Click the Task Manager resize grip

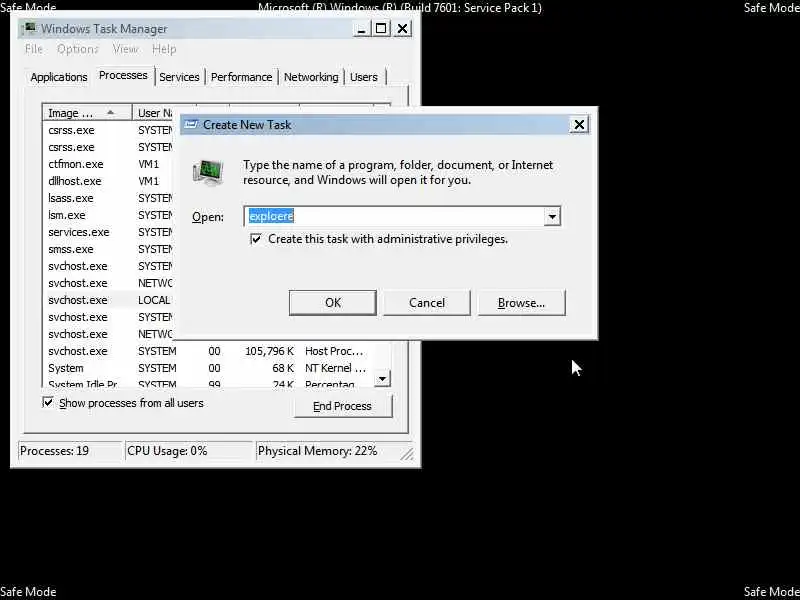[407, 454]
